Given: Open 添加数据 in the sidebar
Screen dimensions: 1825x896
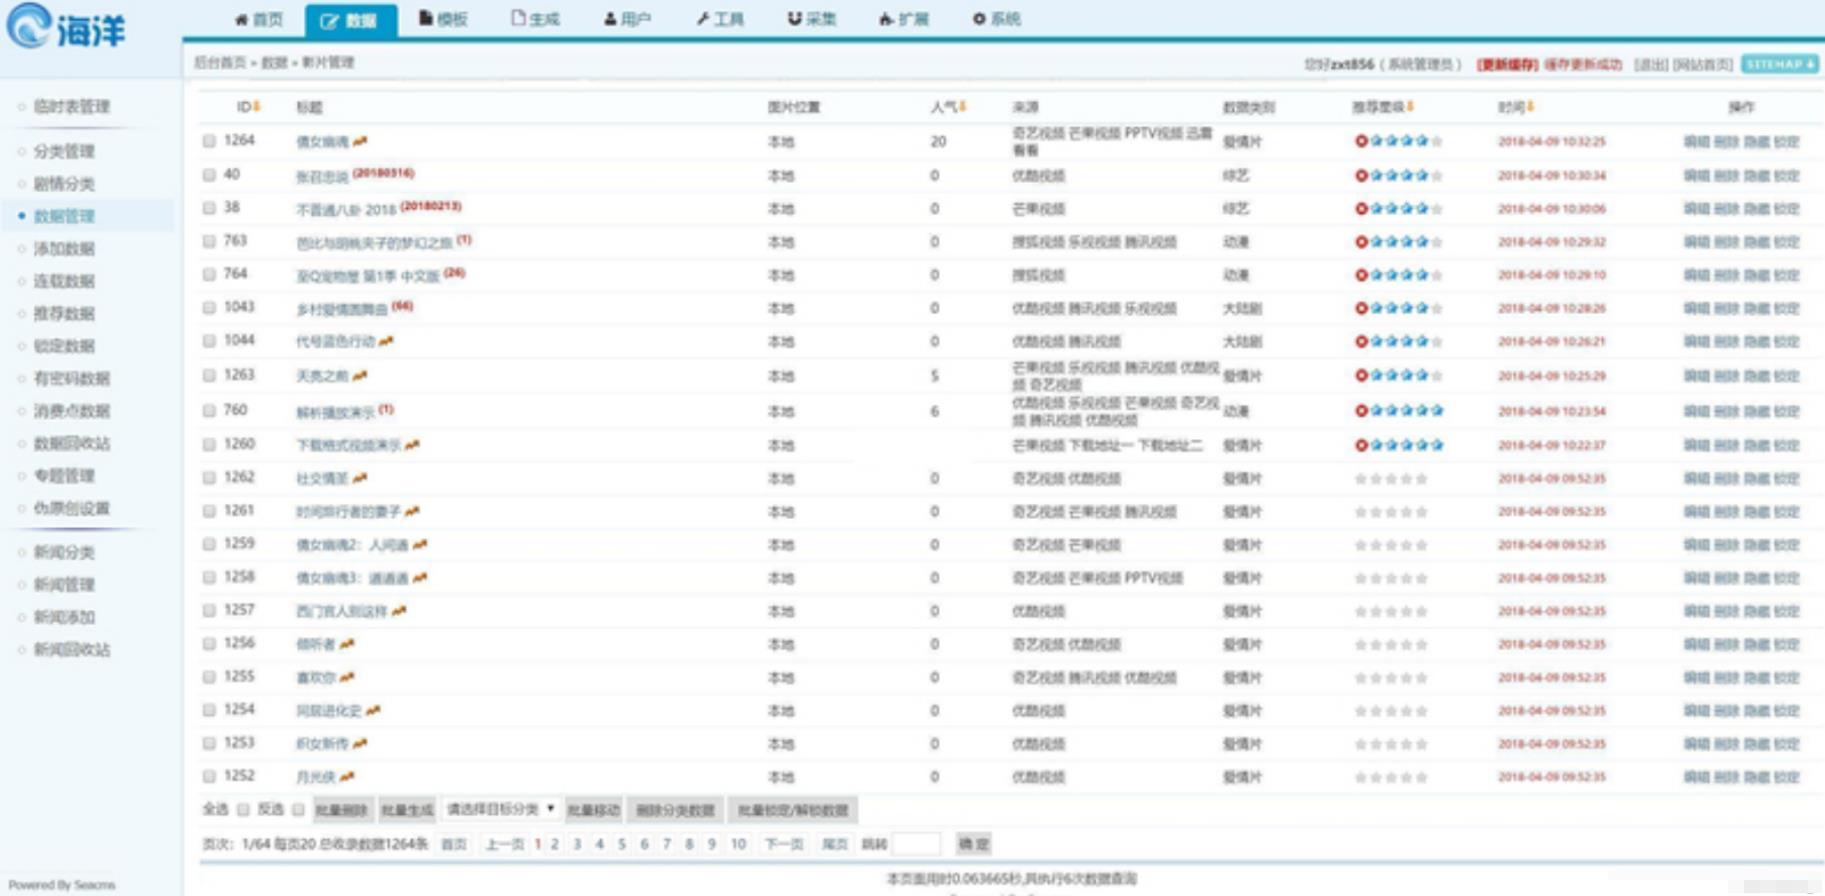Looking at the screenshot, I should (64, 248).
